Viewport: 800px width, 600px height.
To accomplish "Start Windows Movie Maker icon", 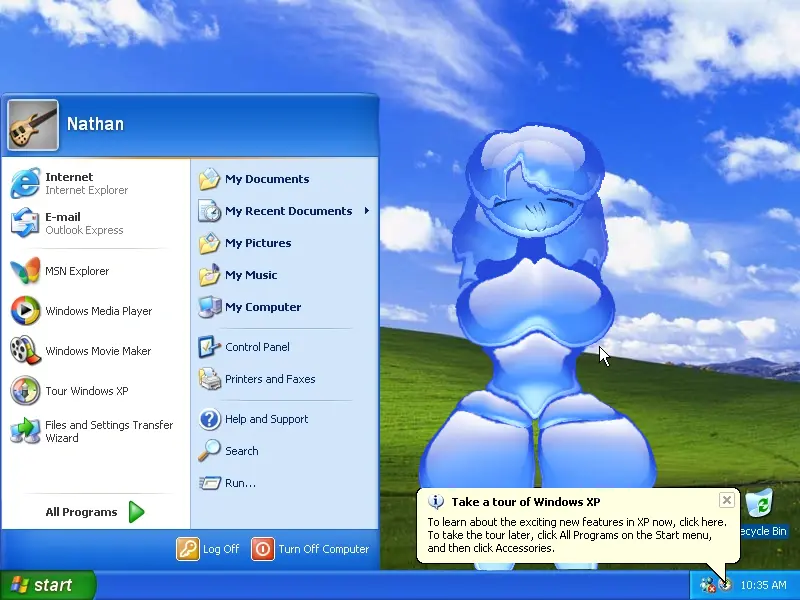I will pos(25,351).
